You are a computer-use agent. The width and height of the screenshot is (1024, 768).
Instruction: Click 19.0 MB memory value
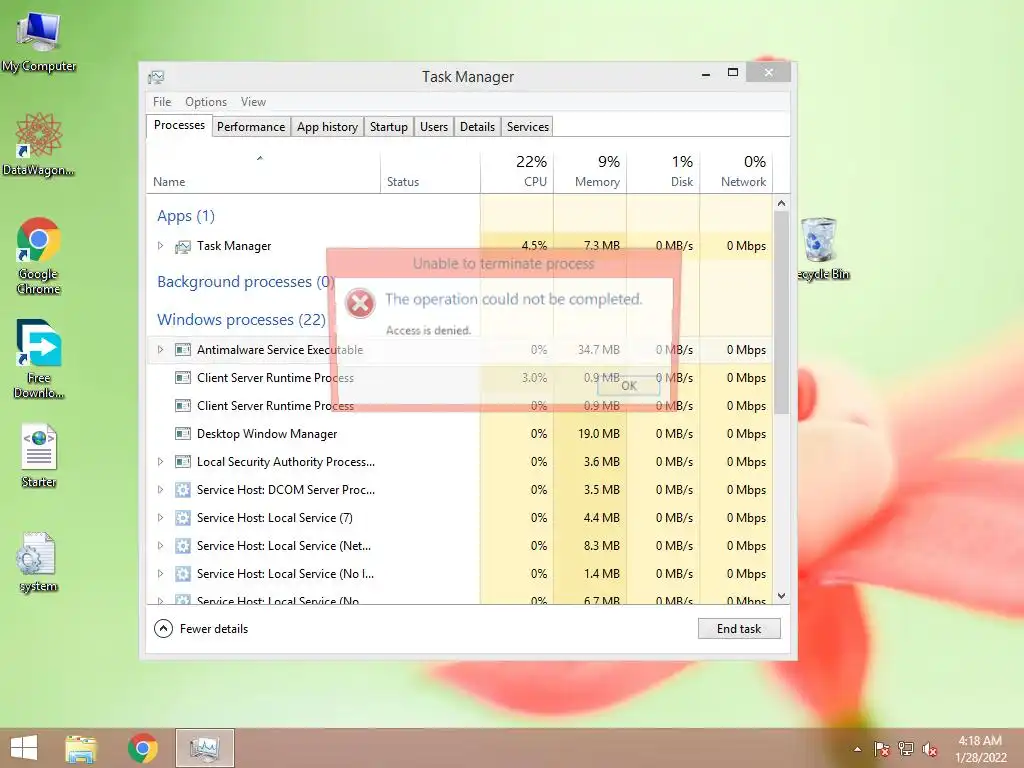pyautogui.click(x=599, y=434)
